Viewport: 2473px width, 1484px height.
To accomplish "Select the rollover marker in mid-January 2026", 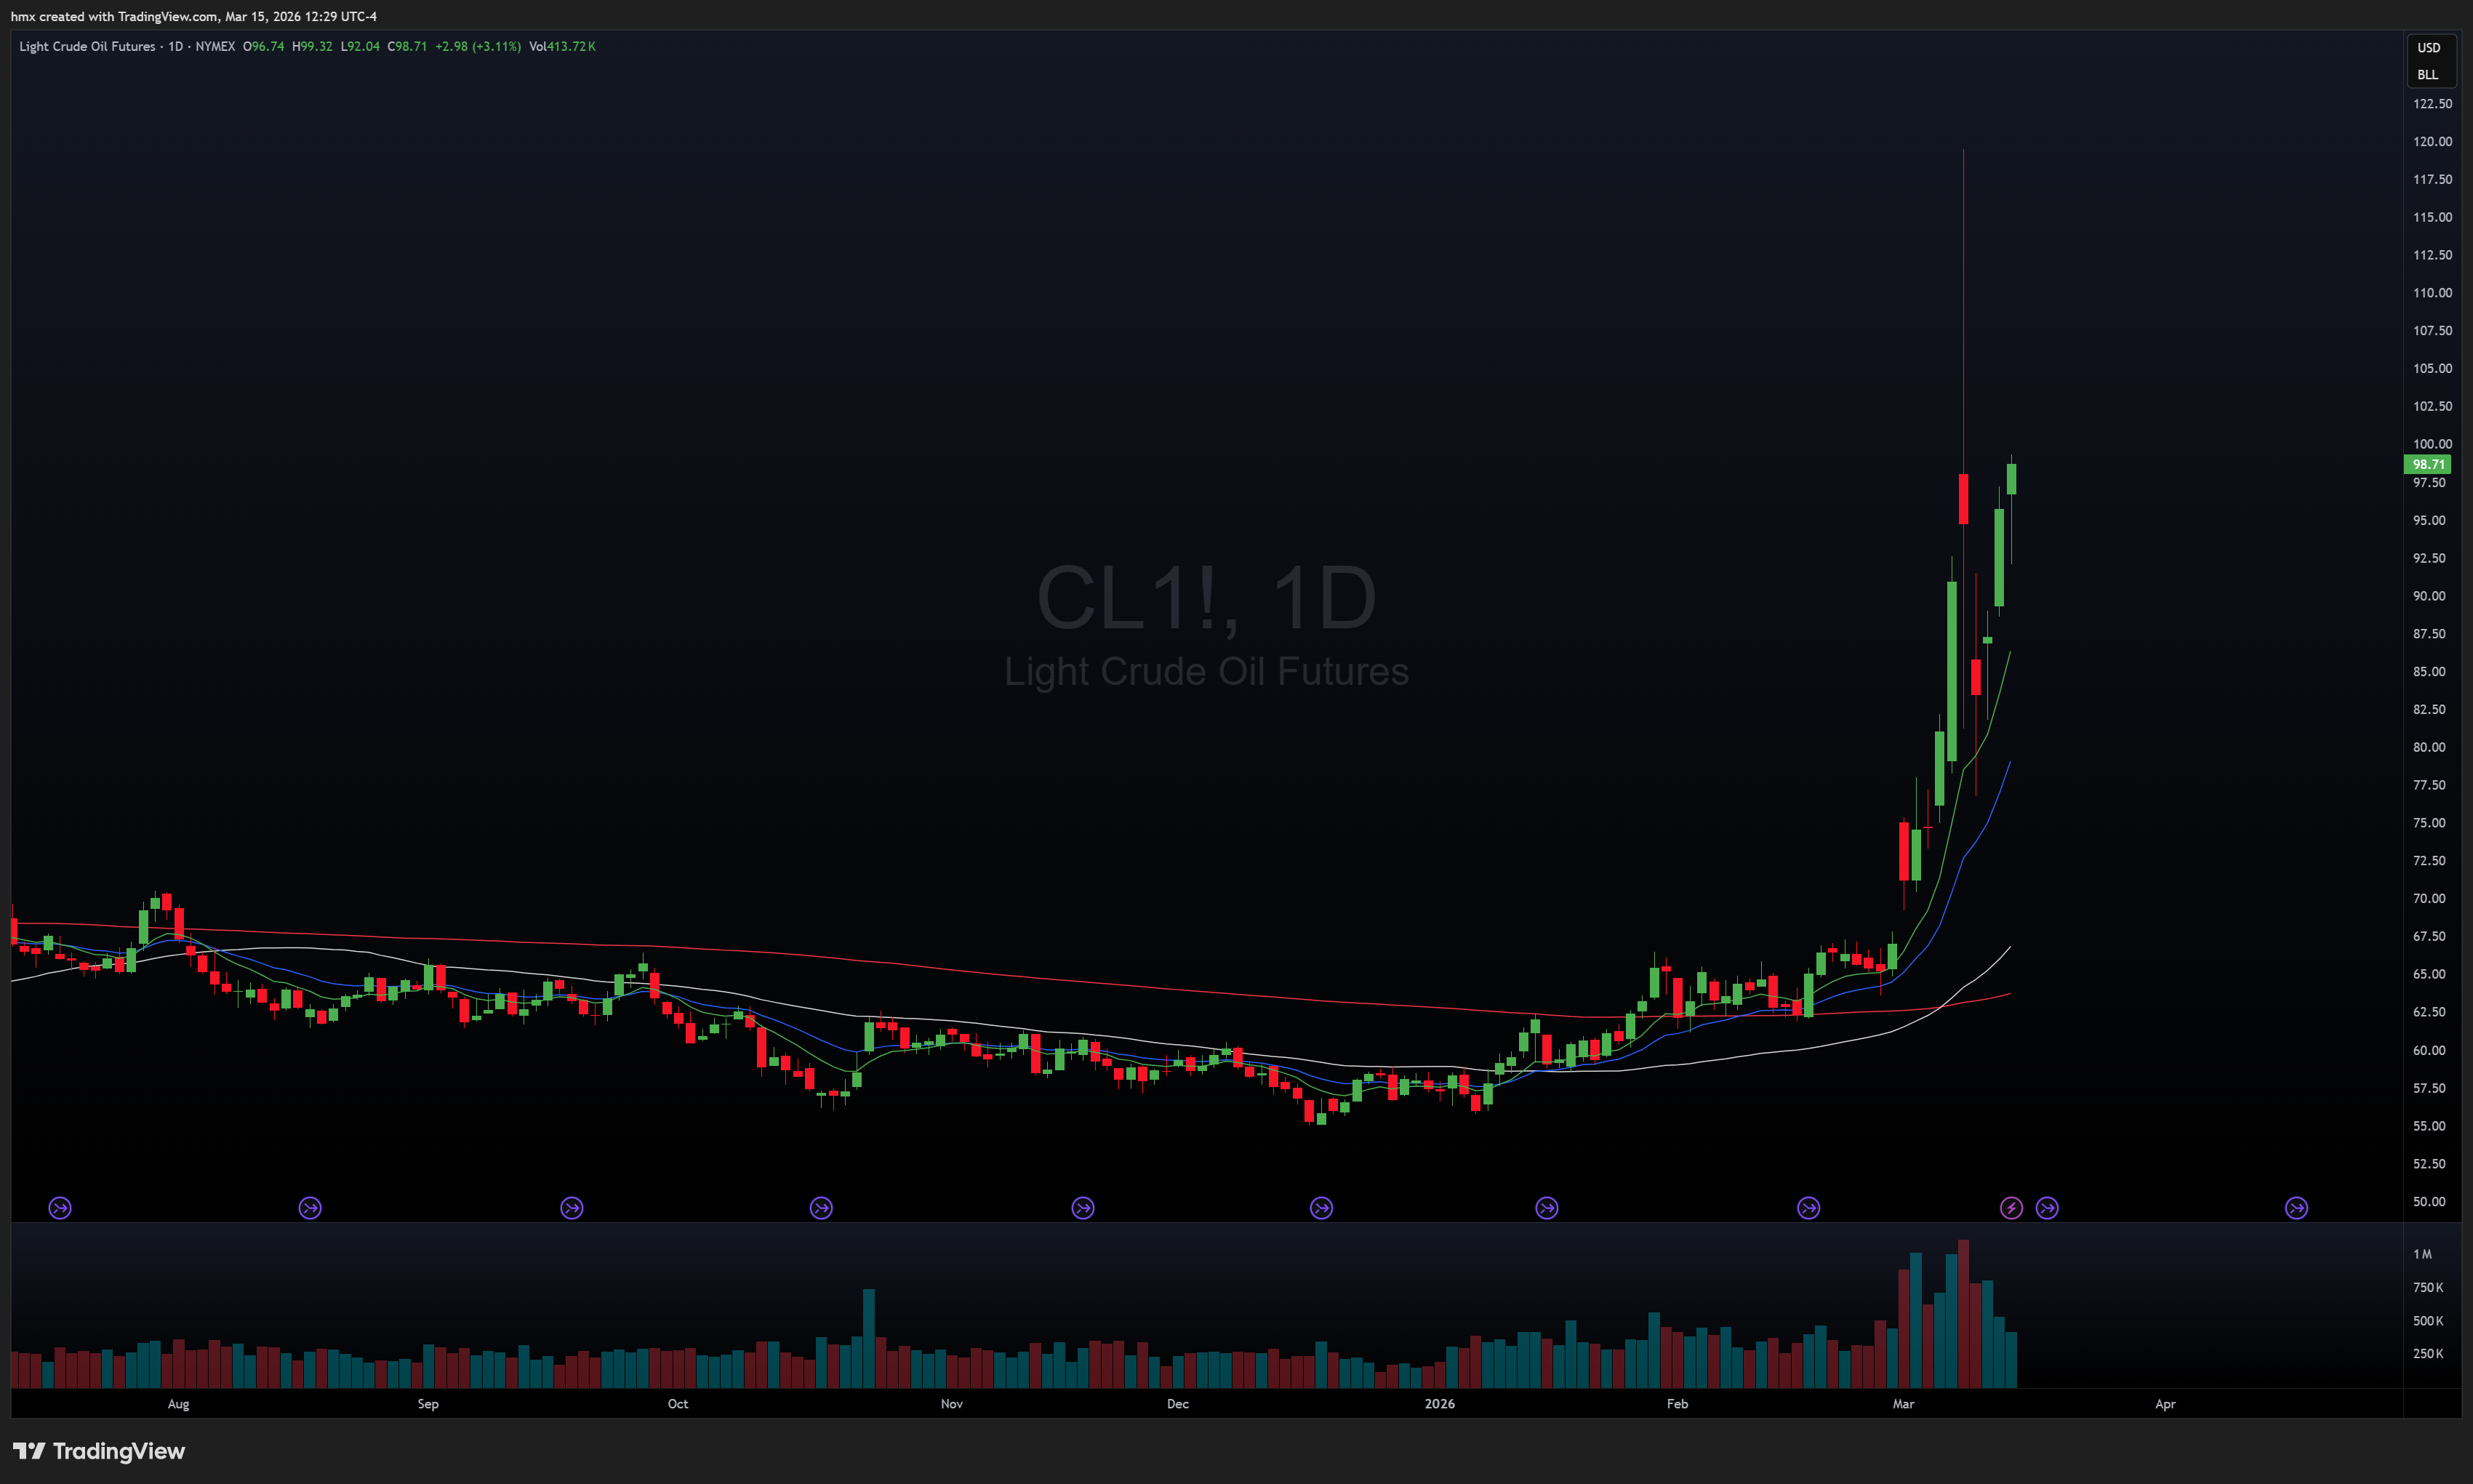I will [1546, 1208].
